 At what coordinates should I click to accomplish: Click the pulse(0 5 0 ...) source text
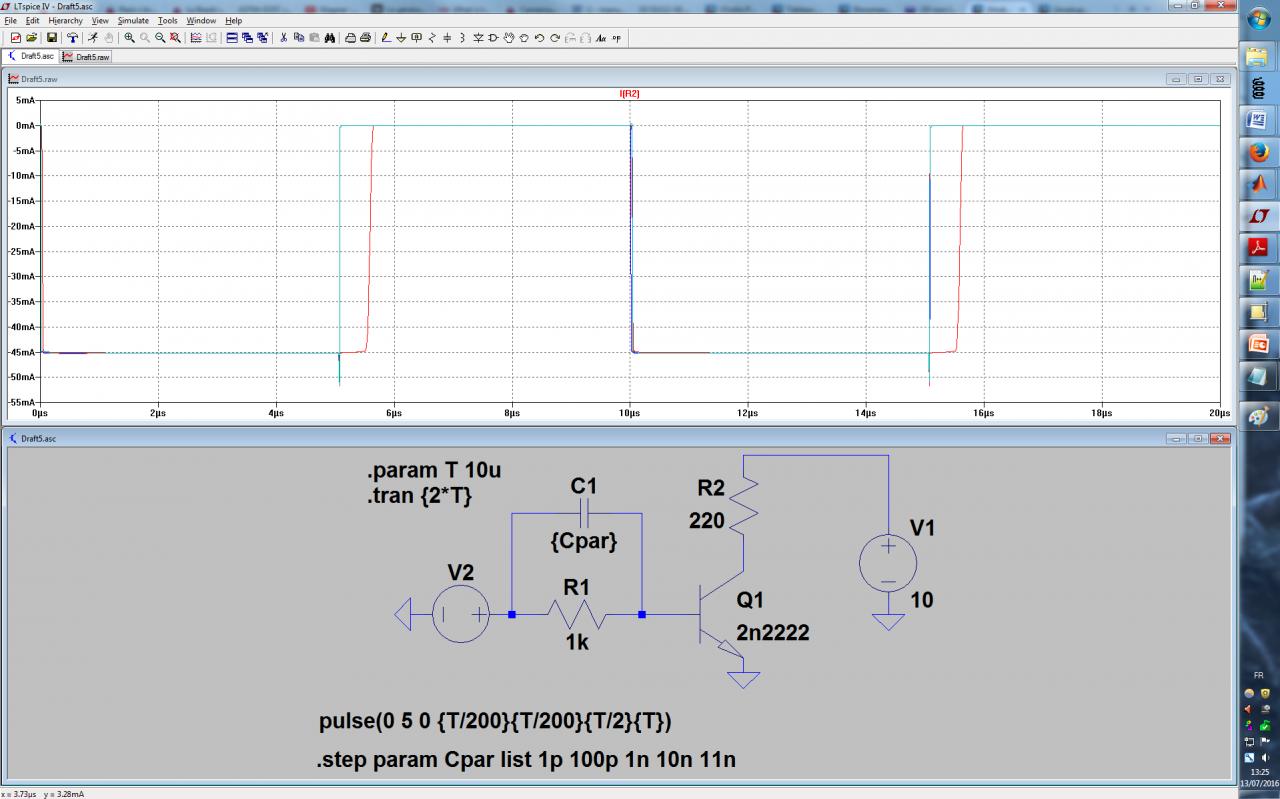496,722
